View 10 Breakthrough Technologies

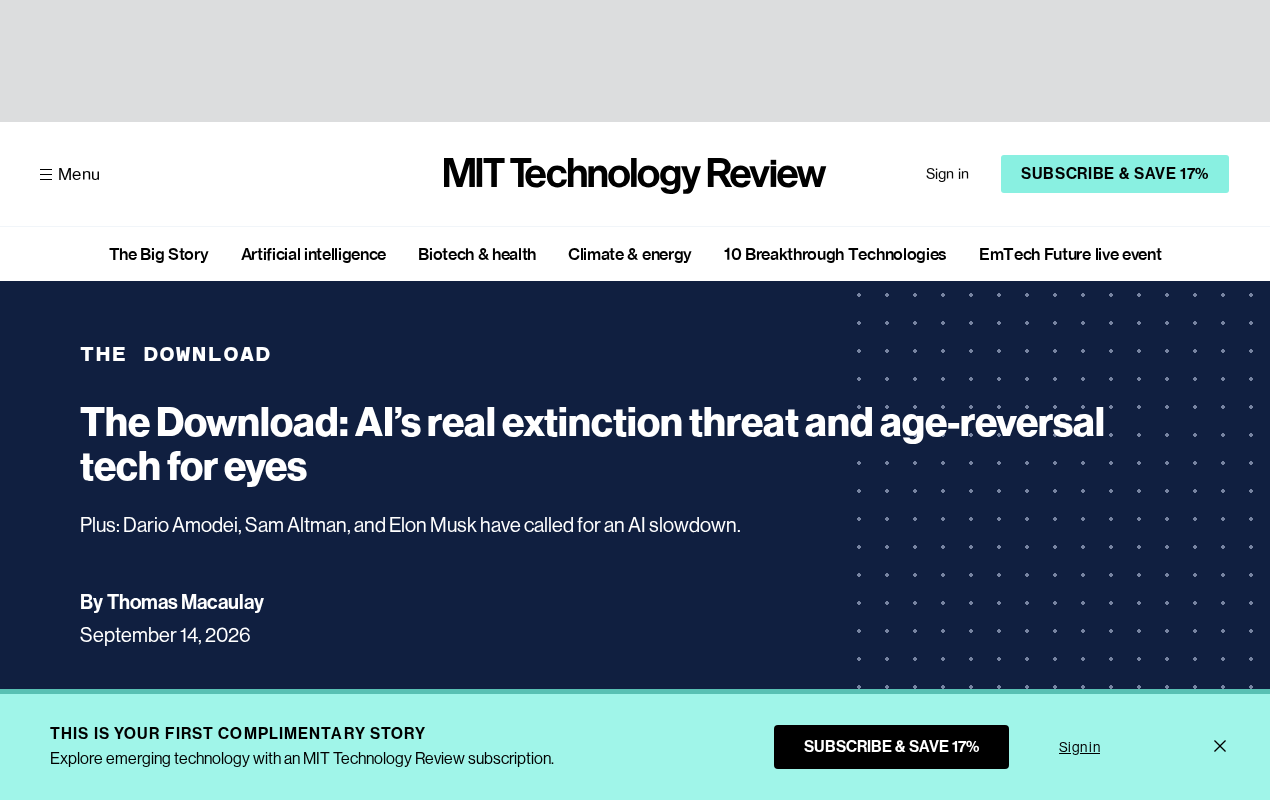835,254
